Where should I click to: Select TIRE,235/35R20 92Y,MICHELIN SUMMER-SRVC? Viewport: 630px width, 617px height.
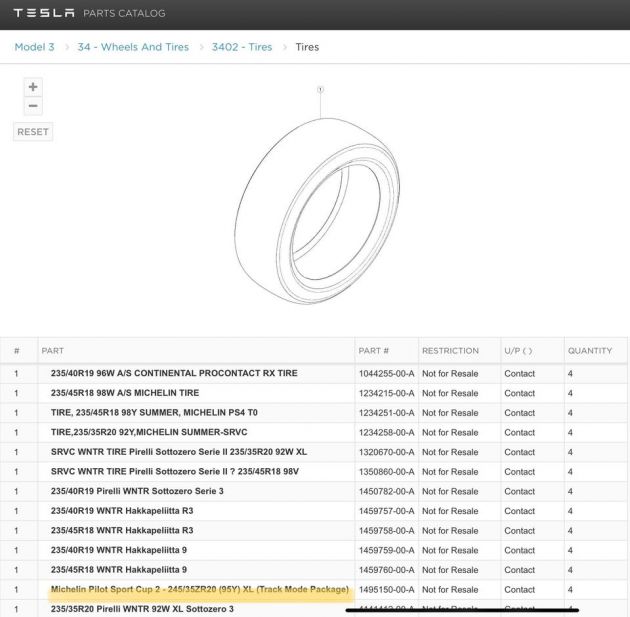tap(149, 432)
